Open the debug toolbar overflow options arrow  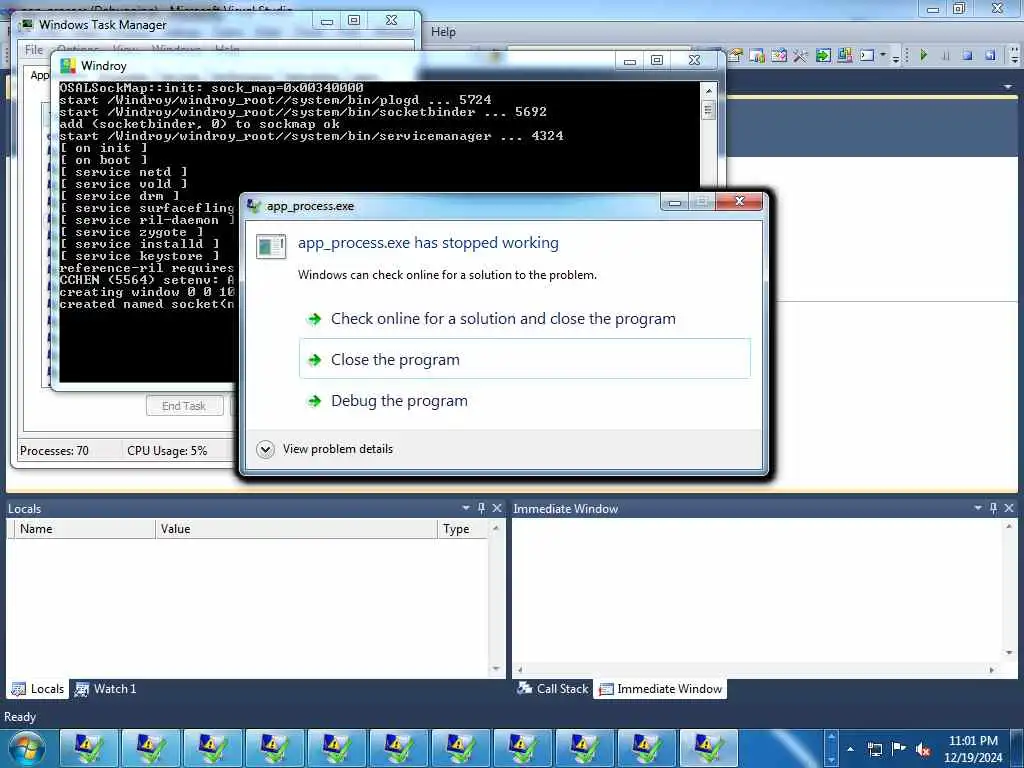(1014, 57)
